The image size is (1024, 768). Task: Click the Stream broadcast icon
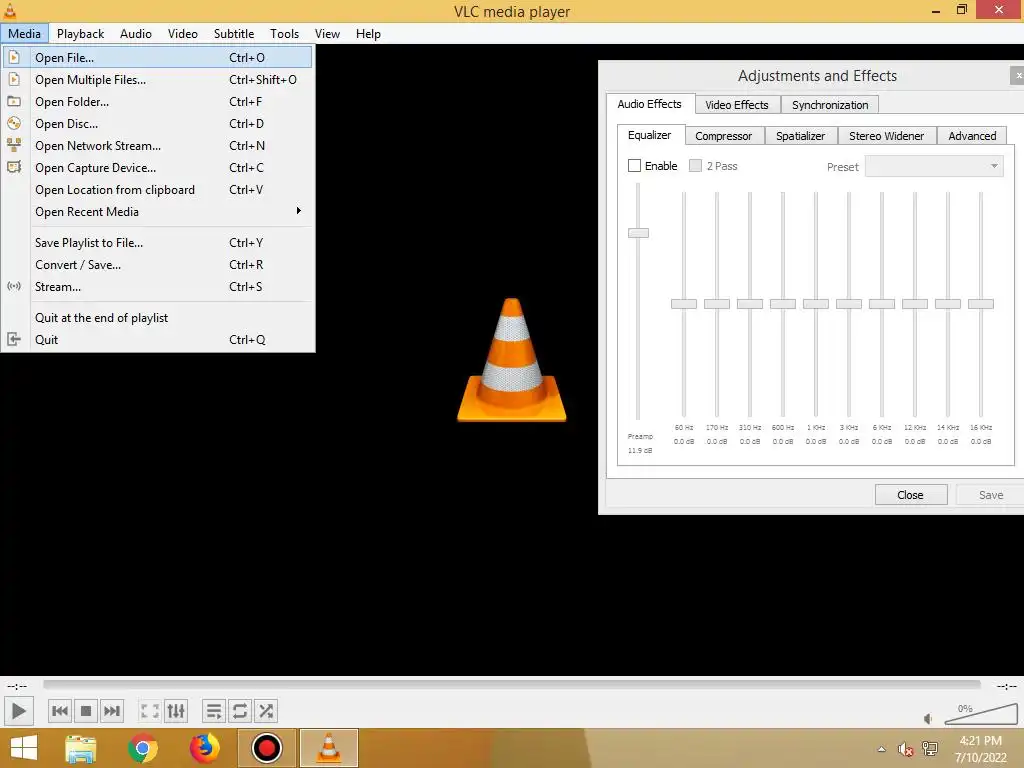(x=14, y=286)
